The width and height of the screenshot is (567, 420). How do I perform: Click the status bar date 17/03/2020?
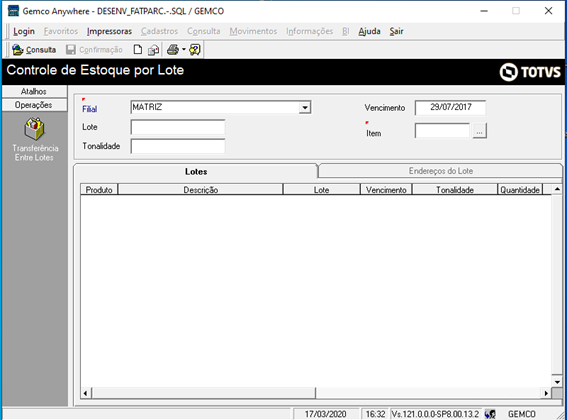point(325,414)
